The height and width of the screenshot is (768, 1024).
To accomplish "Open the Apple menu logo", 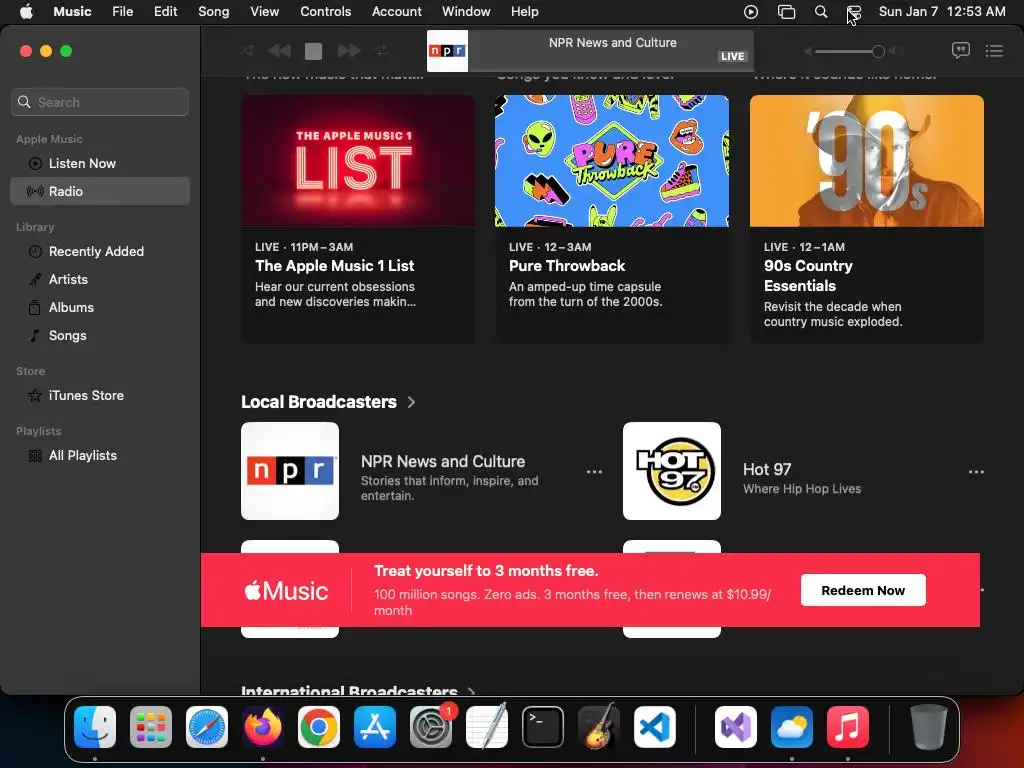I will (x=26, y=12).
